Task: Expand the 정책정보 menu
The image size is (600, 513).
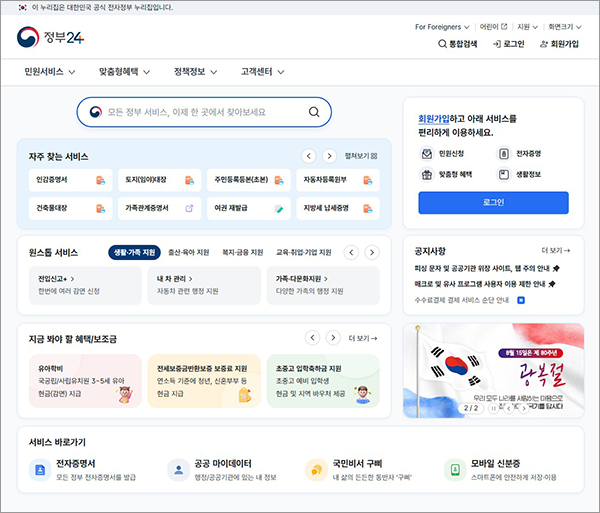Action: [196, 72]
